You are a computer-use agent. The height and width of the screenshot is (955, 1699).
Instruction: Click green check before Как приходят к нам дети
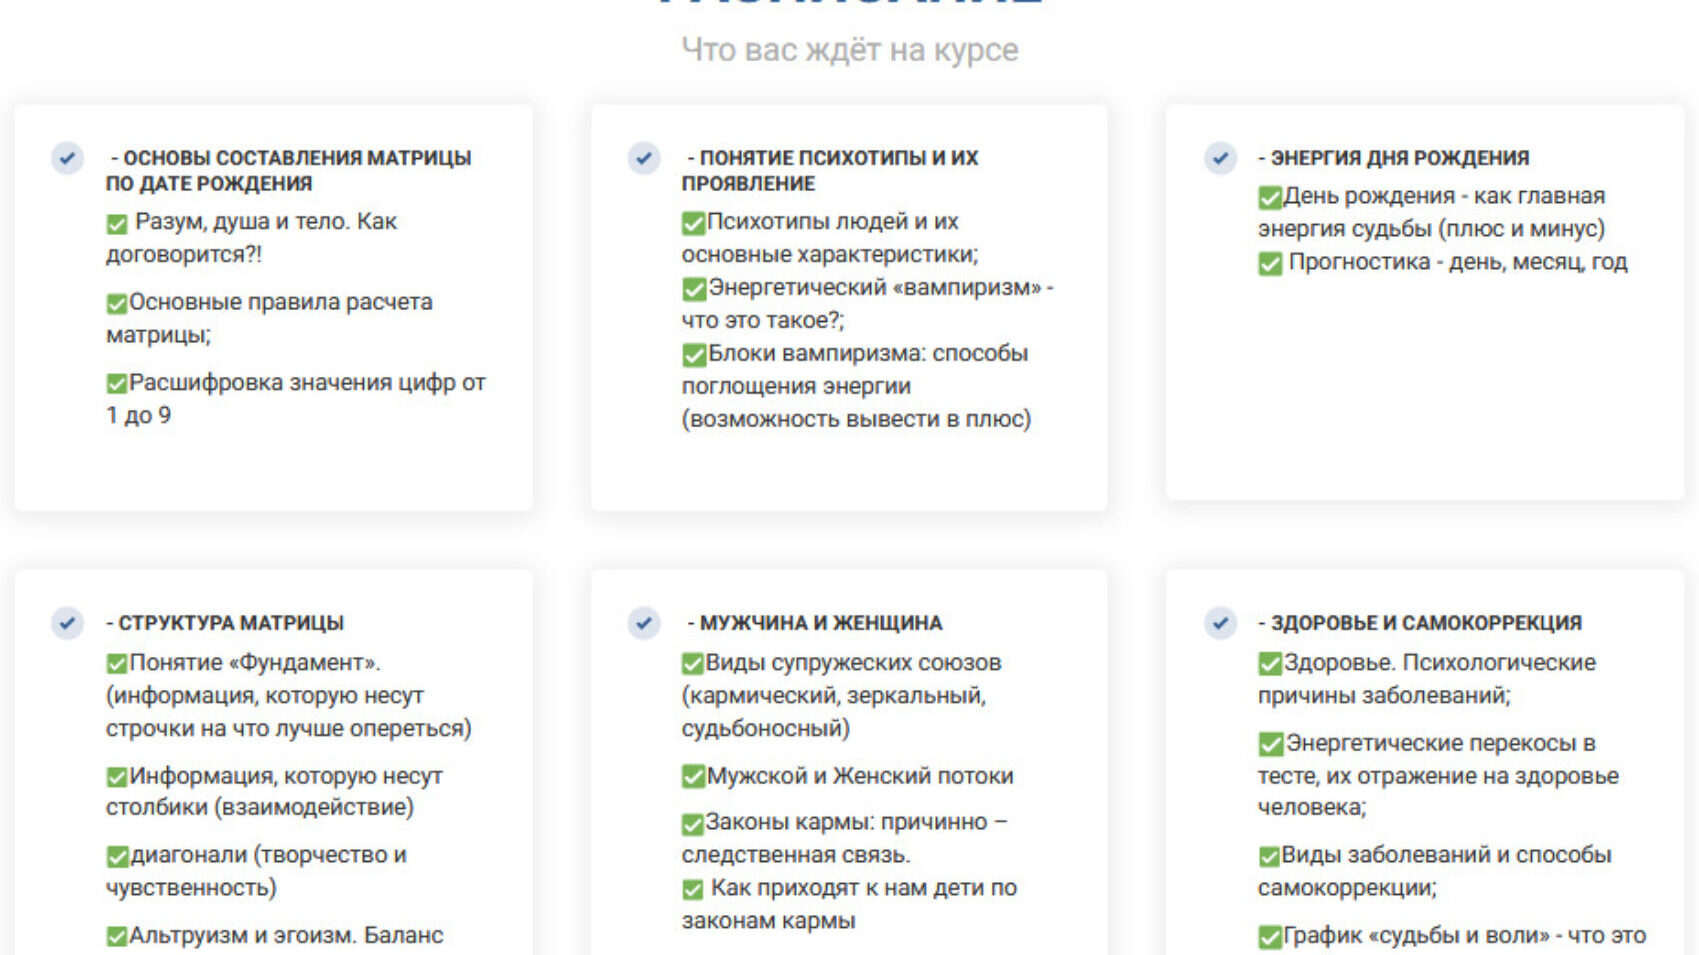pos(693,889)
